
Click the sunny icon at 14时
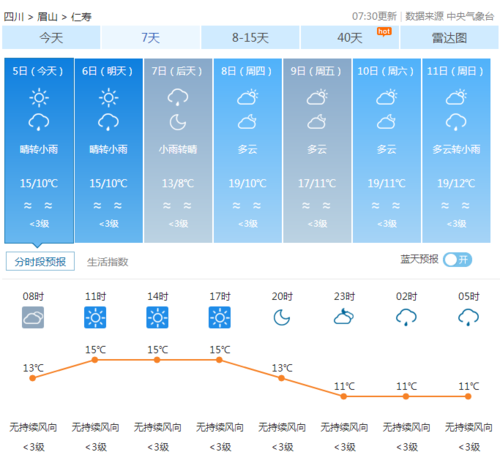tap(157, 317)
